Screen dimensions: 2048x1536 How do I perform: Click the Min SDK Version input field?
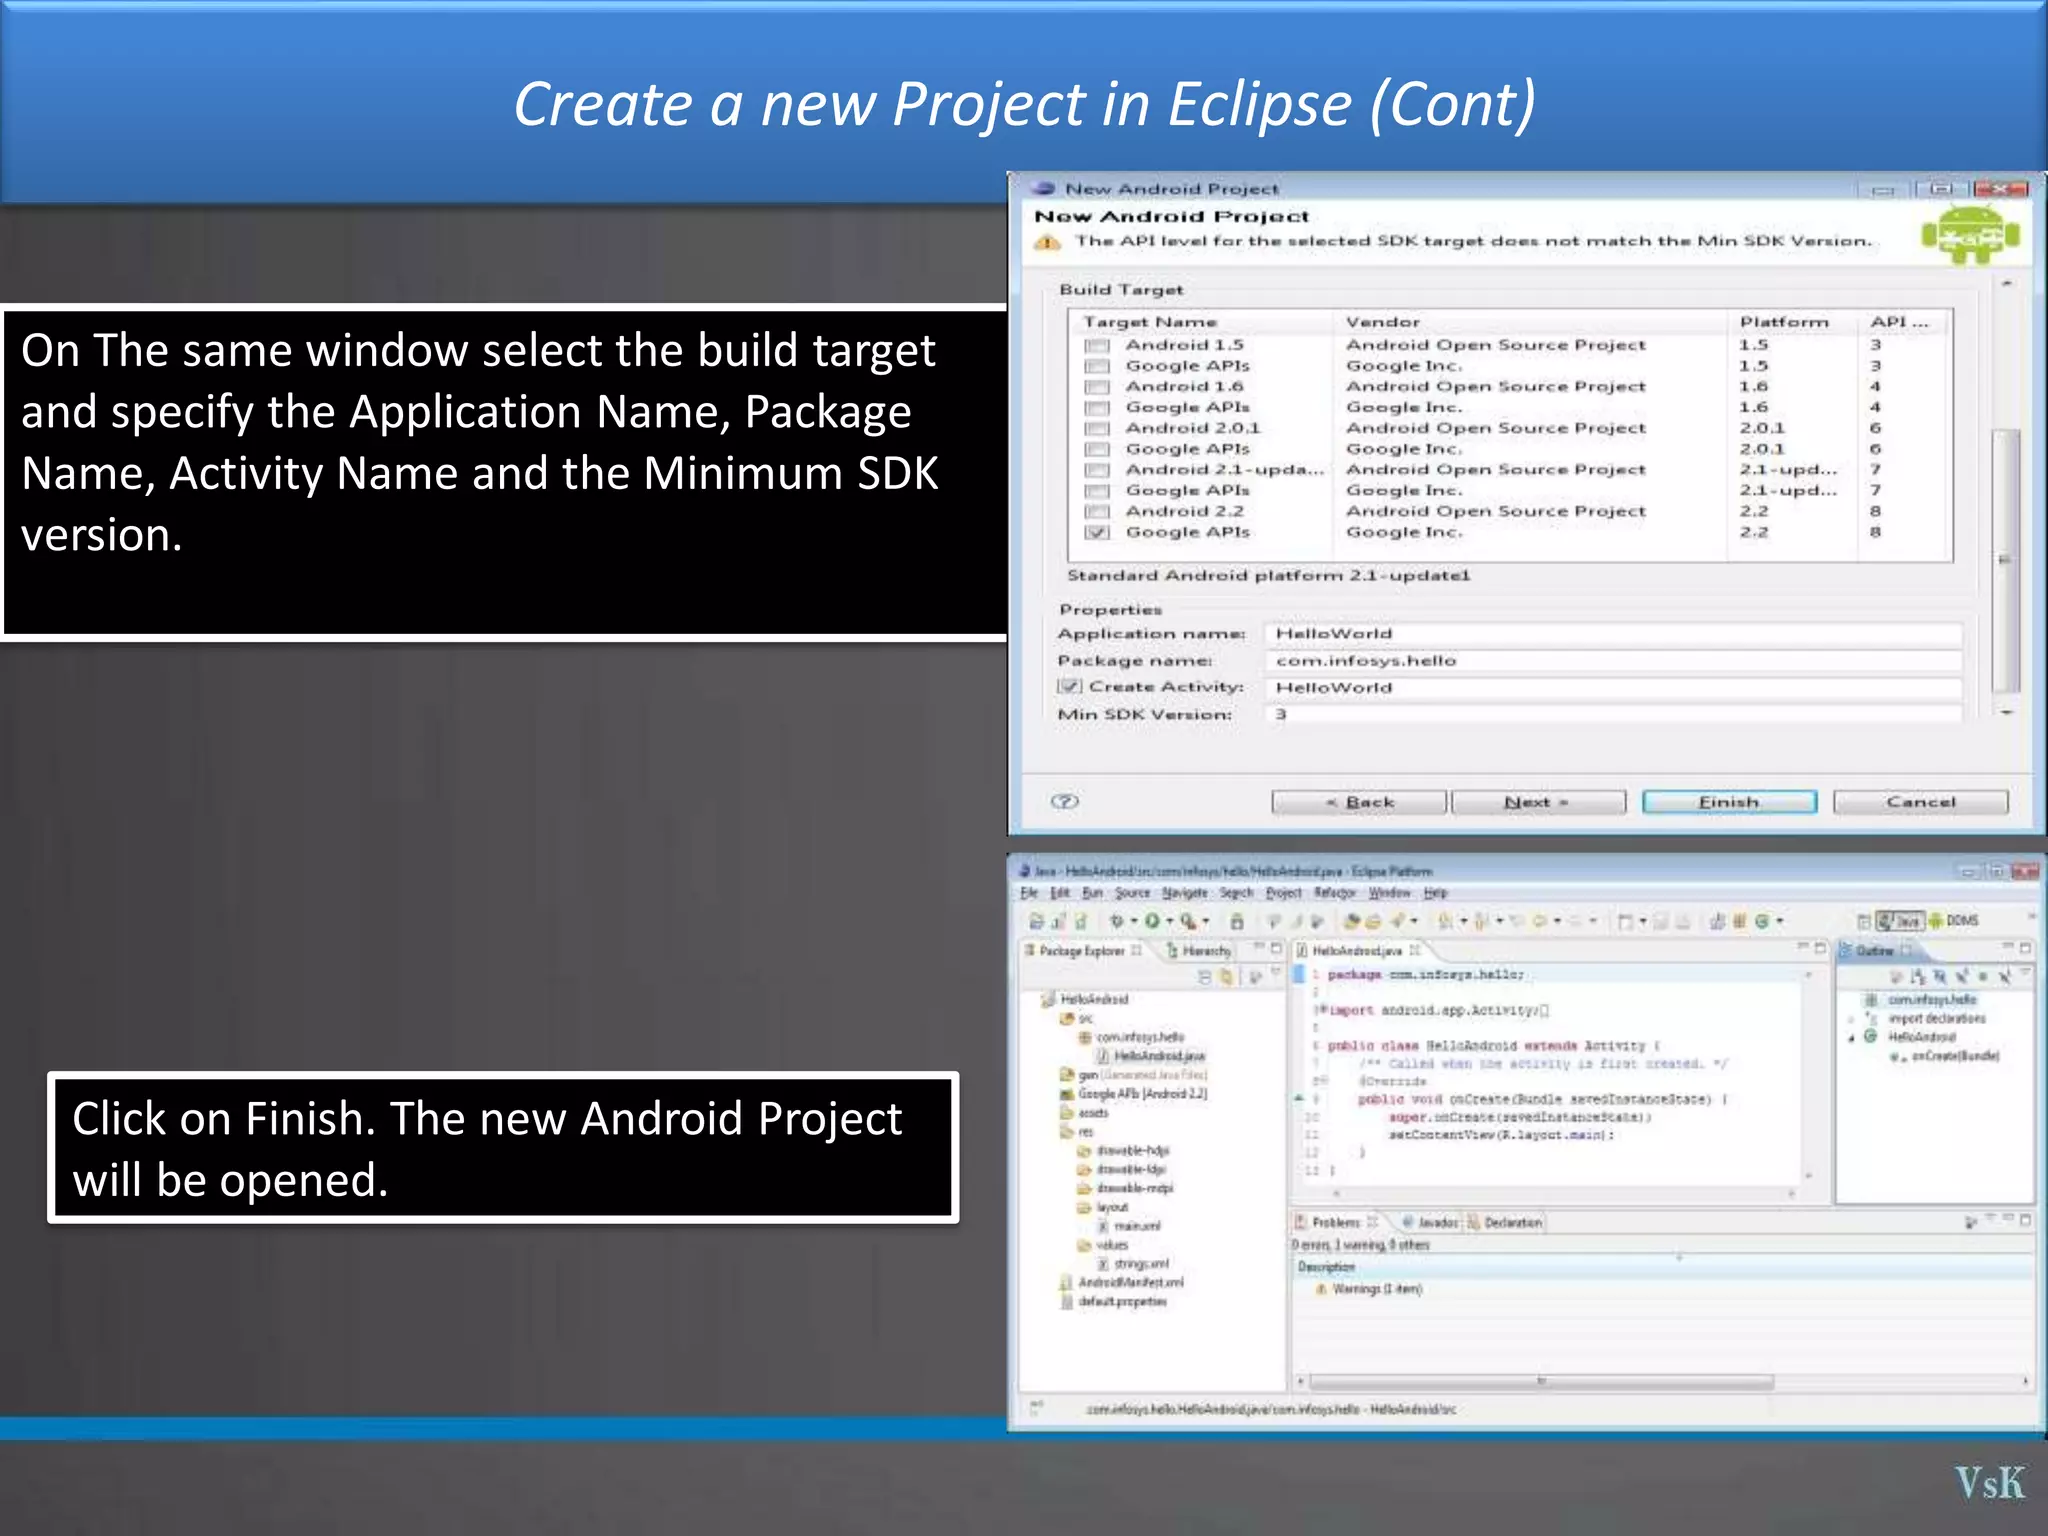point(1612,714)
